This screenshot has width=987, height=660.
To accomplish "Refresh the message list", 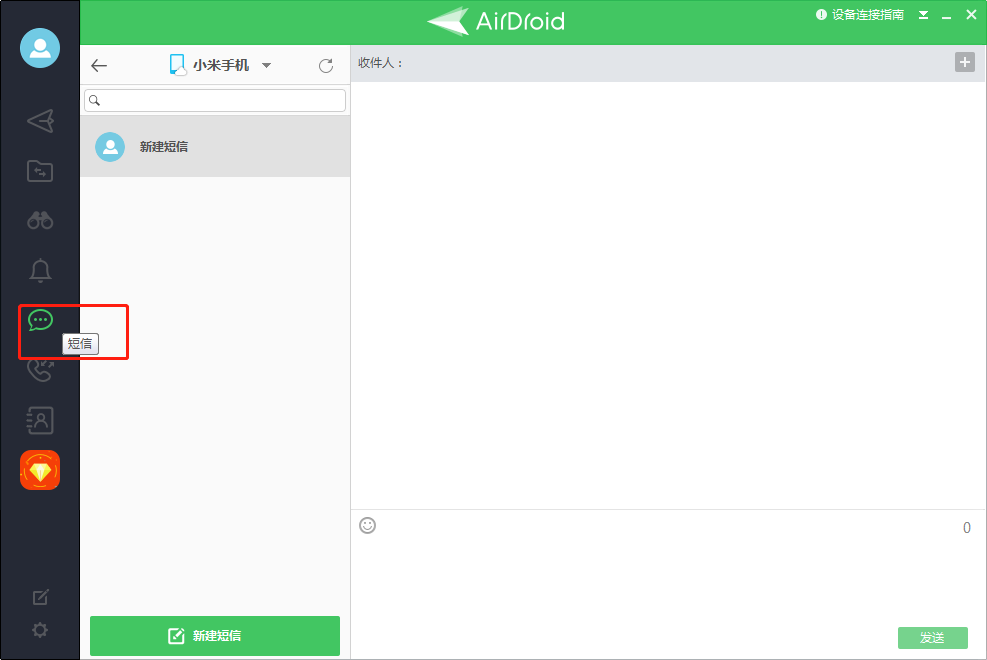I will pos(325,65).
